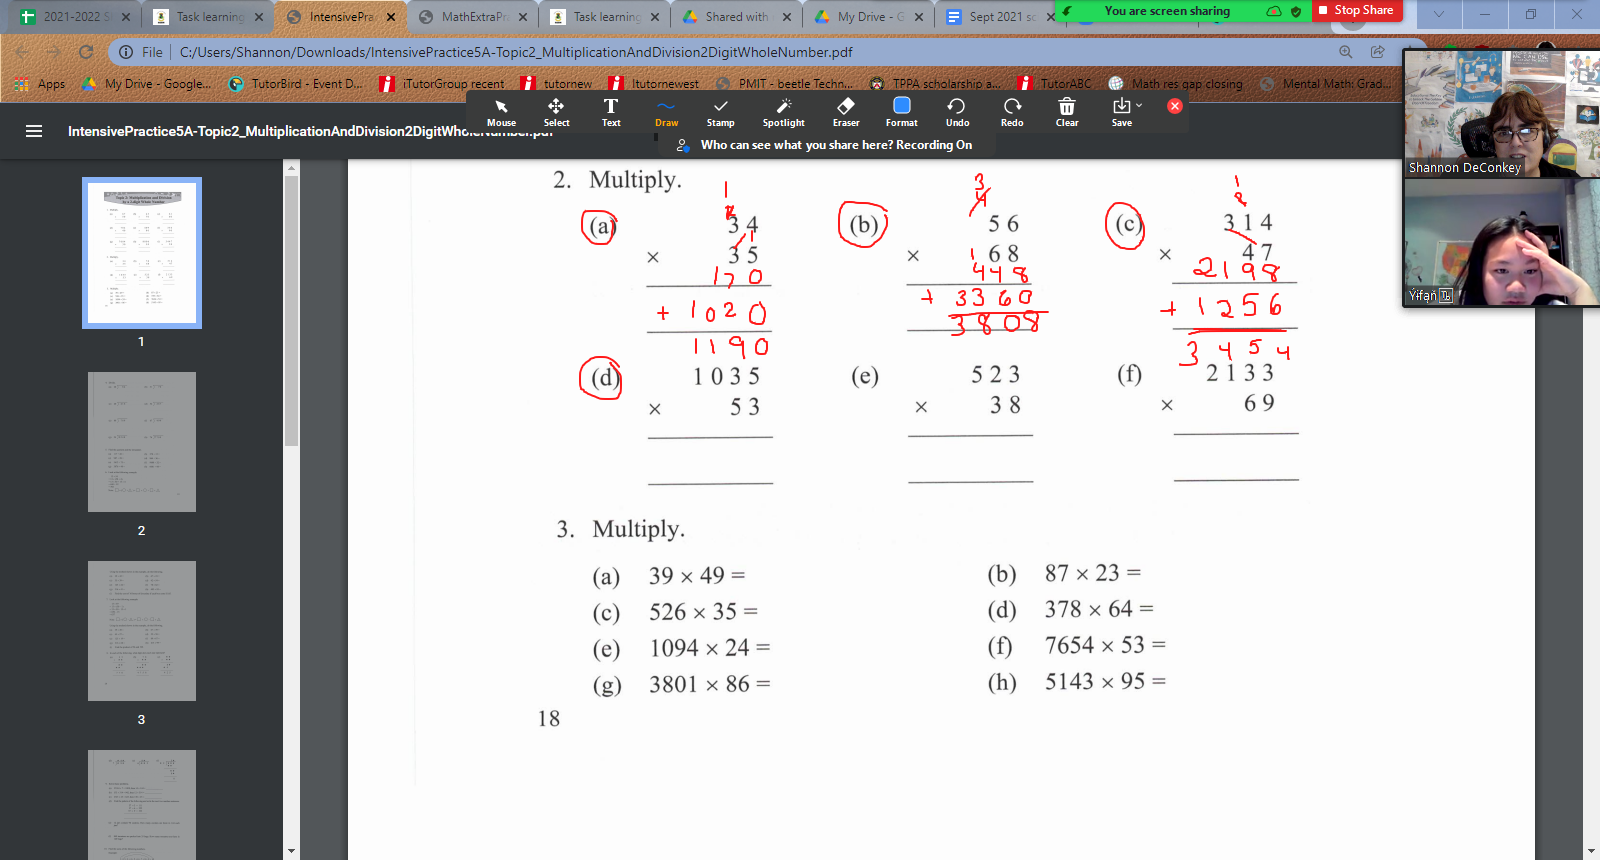
Task: Reload the PDF page
Action: 86,52
